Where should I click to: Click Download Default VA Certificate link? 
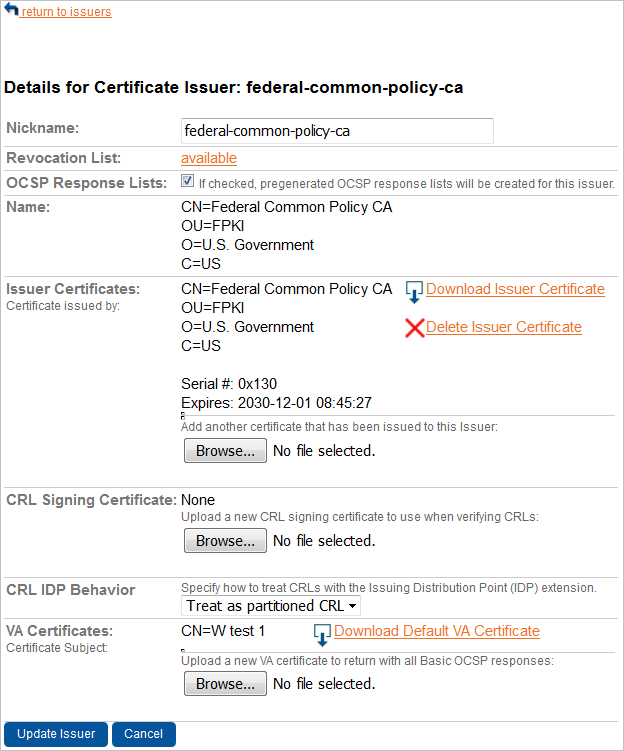coord(437,631)
